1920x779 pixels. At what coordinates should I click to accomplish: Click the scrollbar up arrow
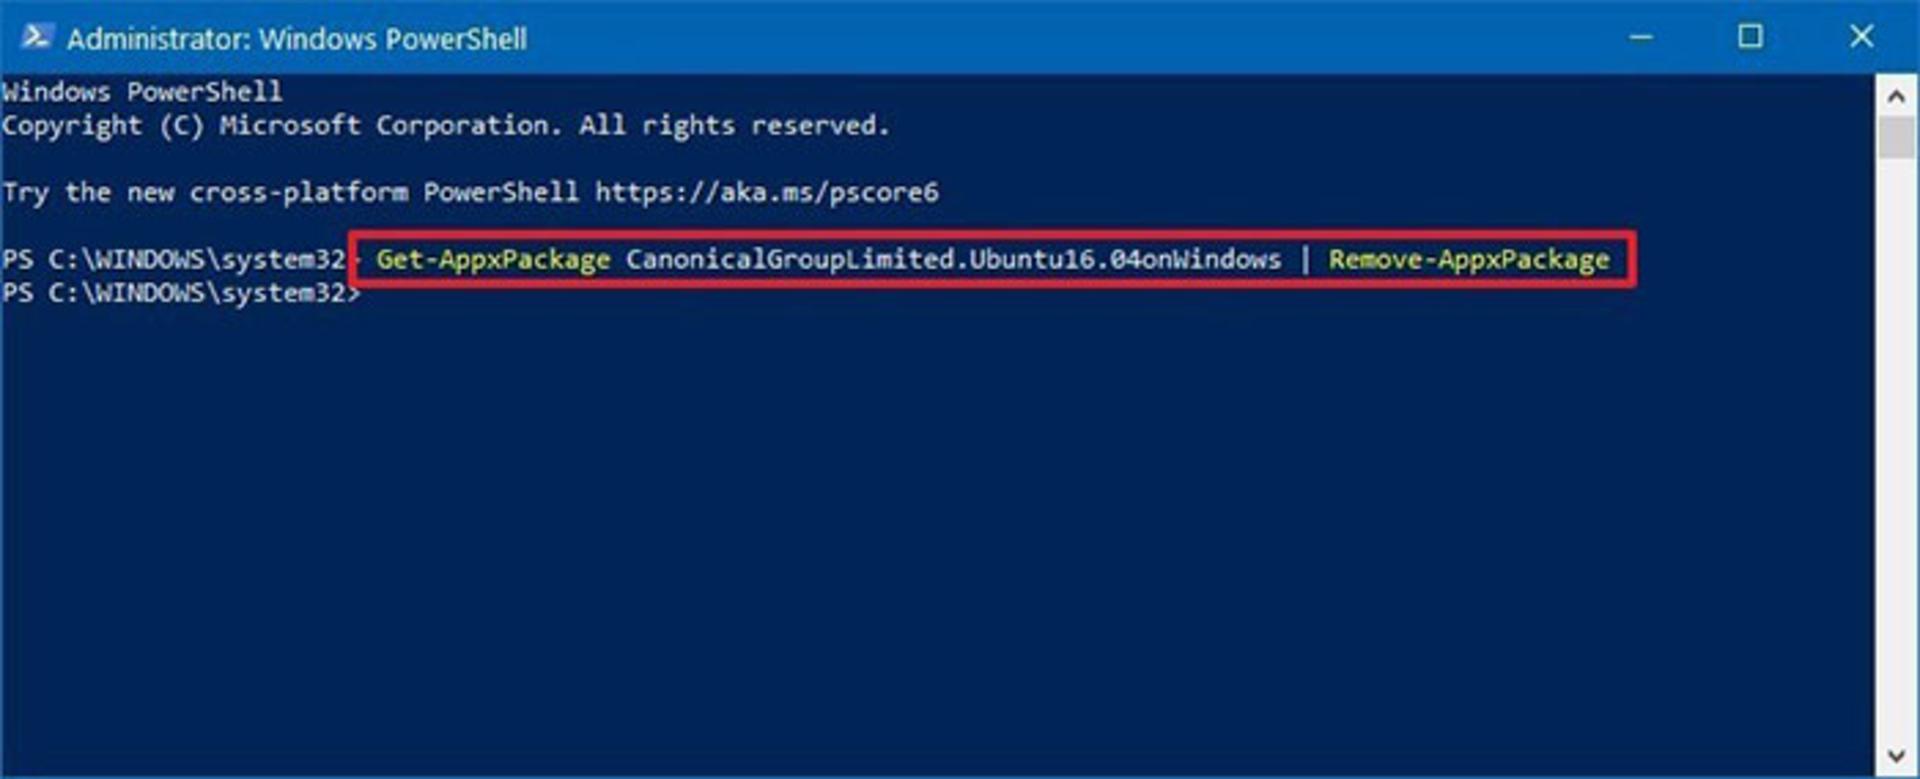click(1896, 96)
